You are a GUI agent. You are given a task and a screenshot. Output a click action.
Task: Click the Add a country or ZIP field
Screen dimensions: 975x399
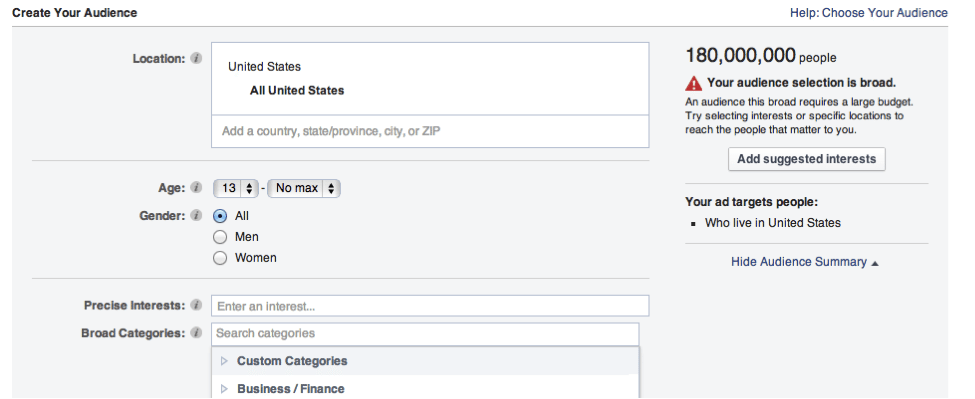(430, 131)
